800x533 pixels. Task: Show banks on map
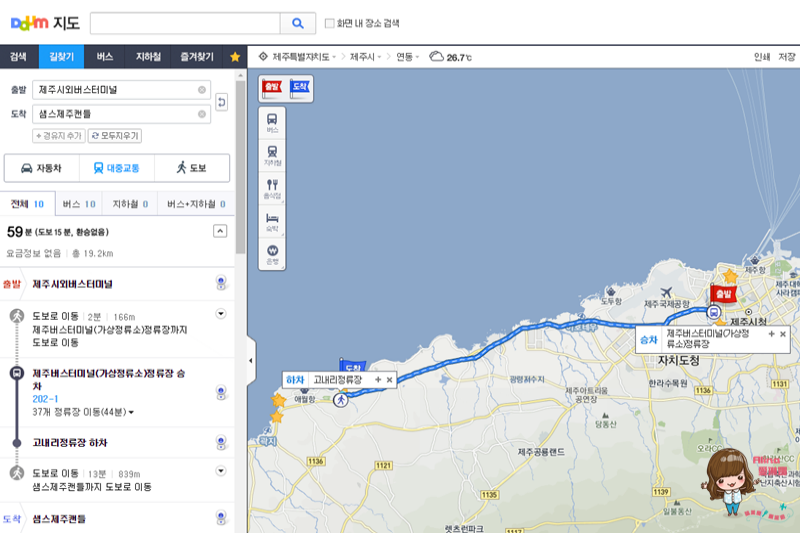[272, 254]
